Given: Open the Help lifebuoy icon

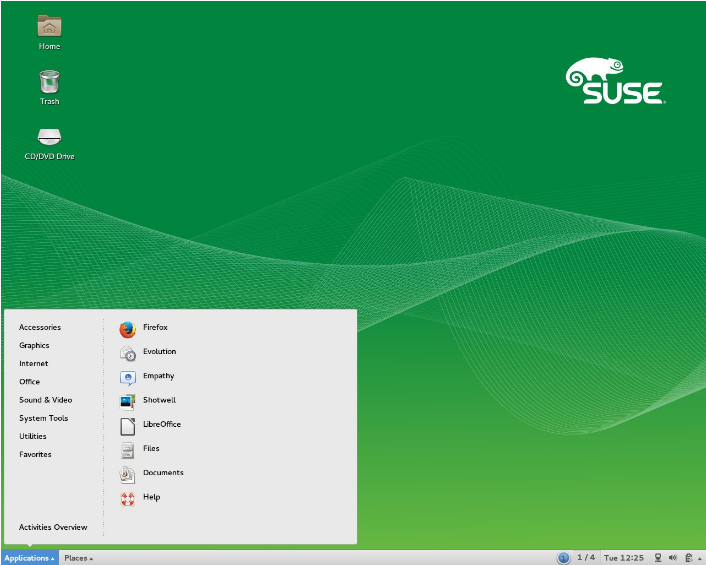Looking at the screenshot, I should 127,499.
